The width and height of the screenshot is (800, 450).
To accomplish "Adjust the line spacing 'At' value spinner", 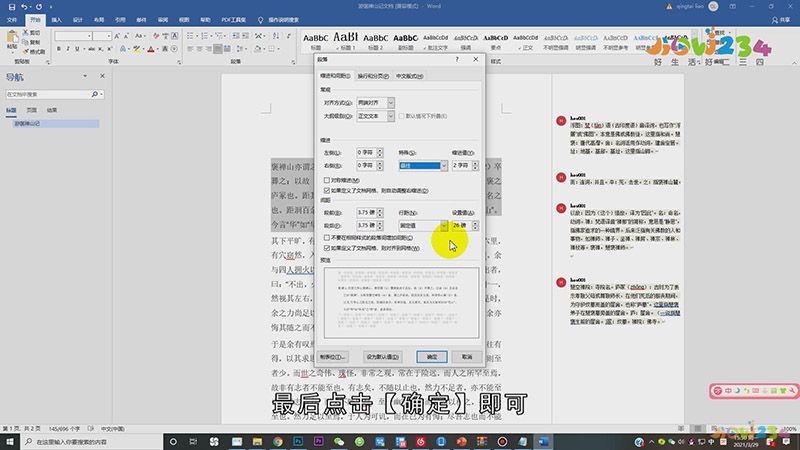I will coord(476,225).
